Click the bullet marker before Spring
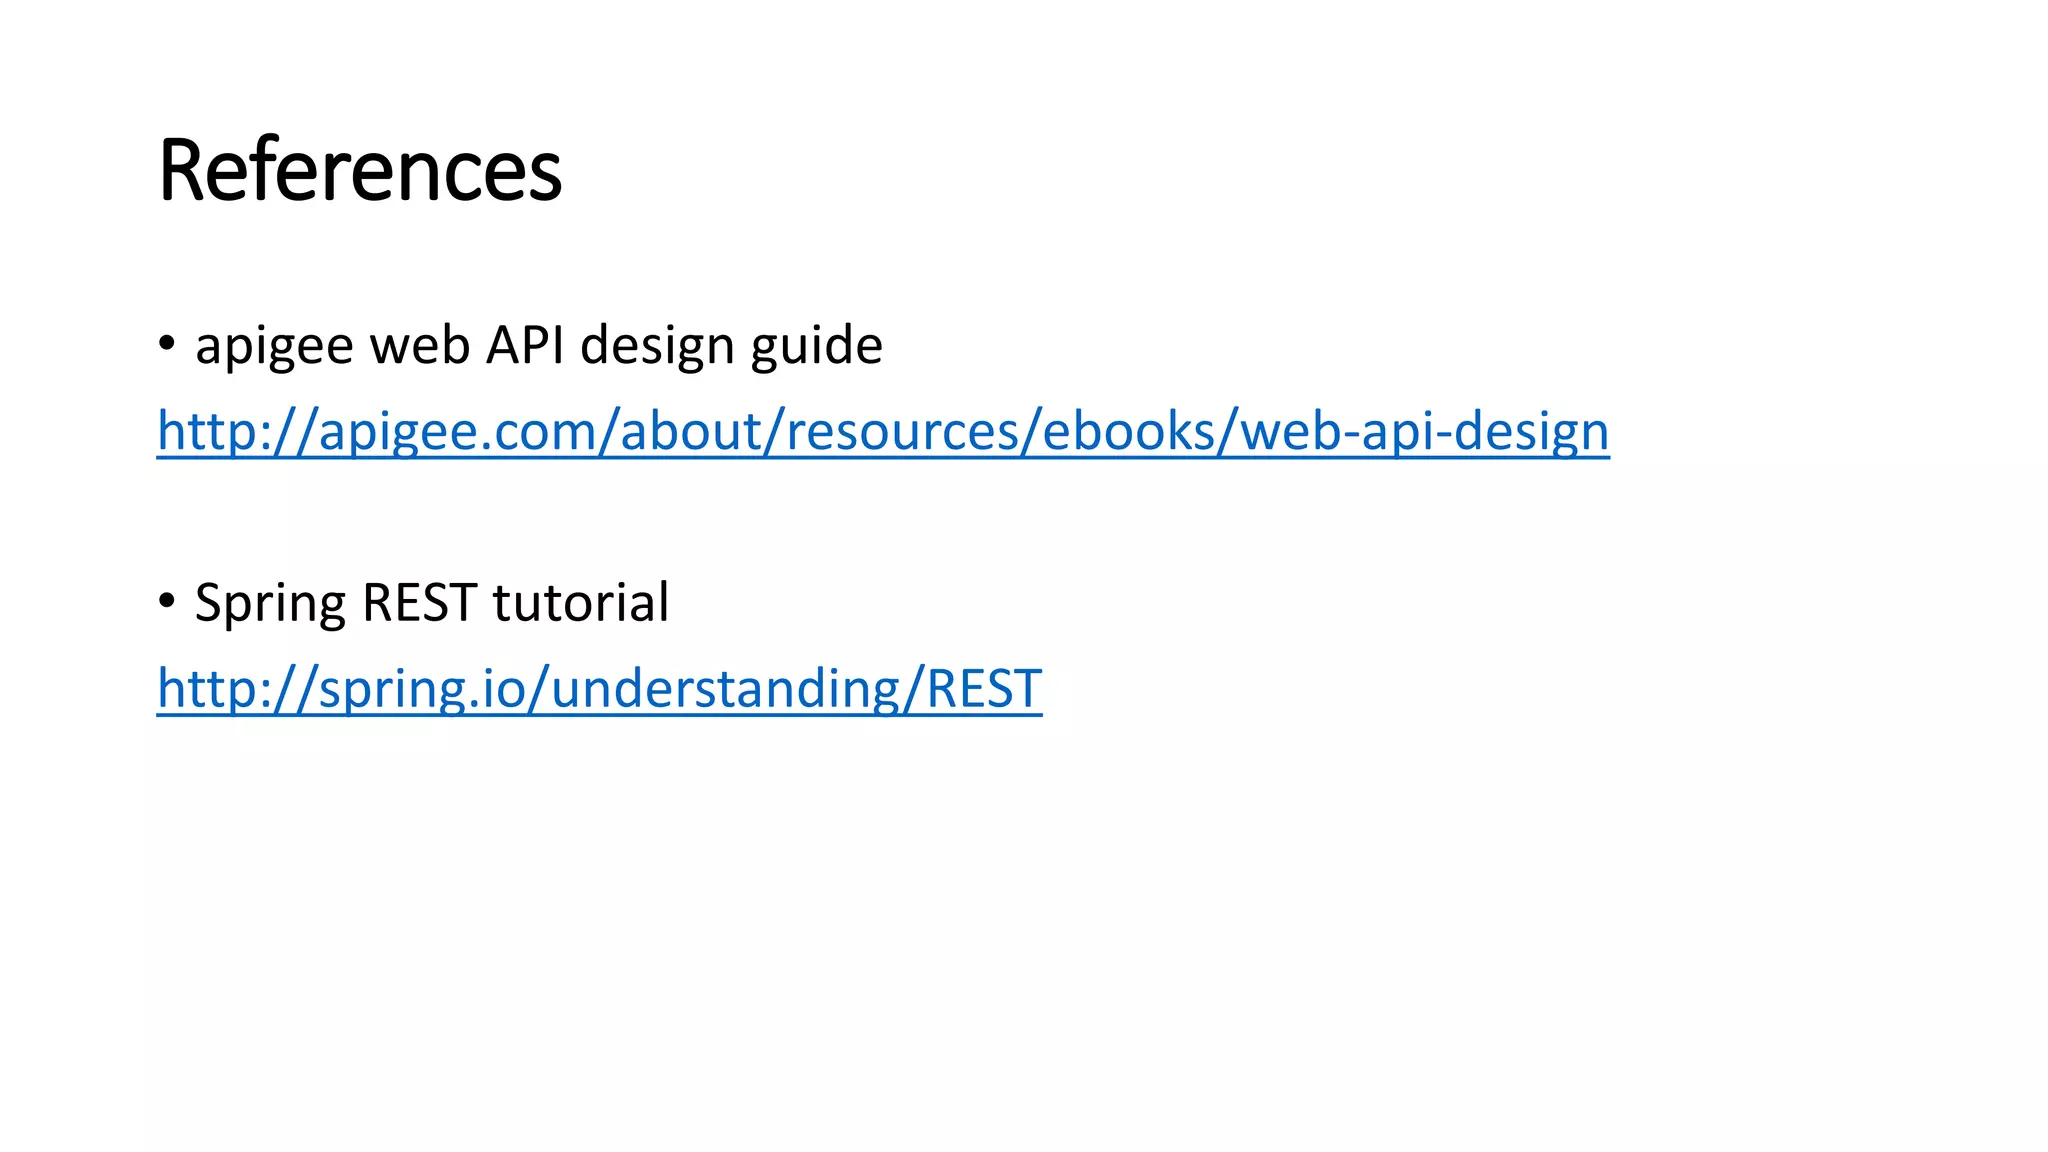Screen dimensions: 2048x1152 pos(167,602)
